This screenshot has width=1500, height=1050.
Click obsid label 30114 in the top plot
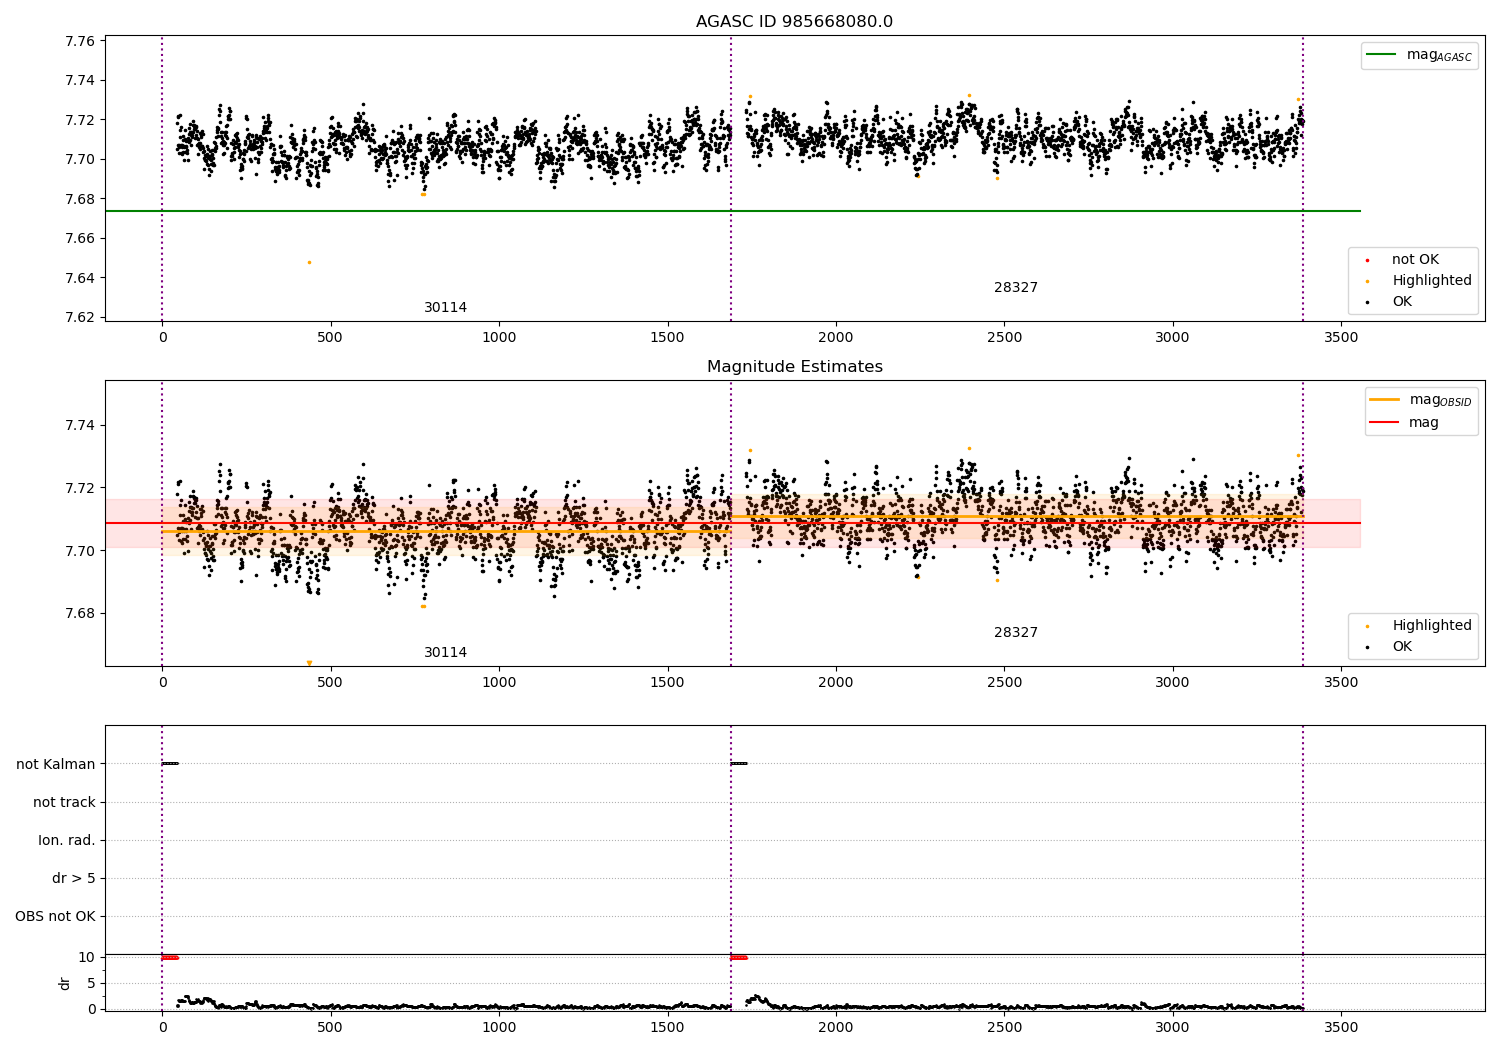(x=445, y=308)
